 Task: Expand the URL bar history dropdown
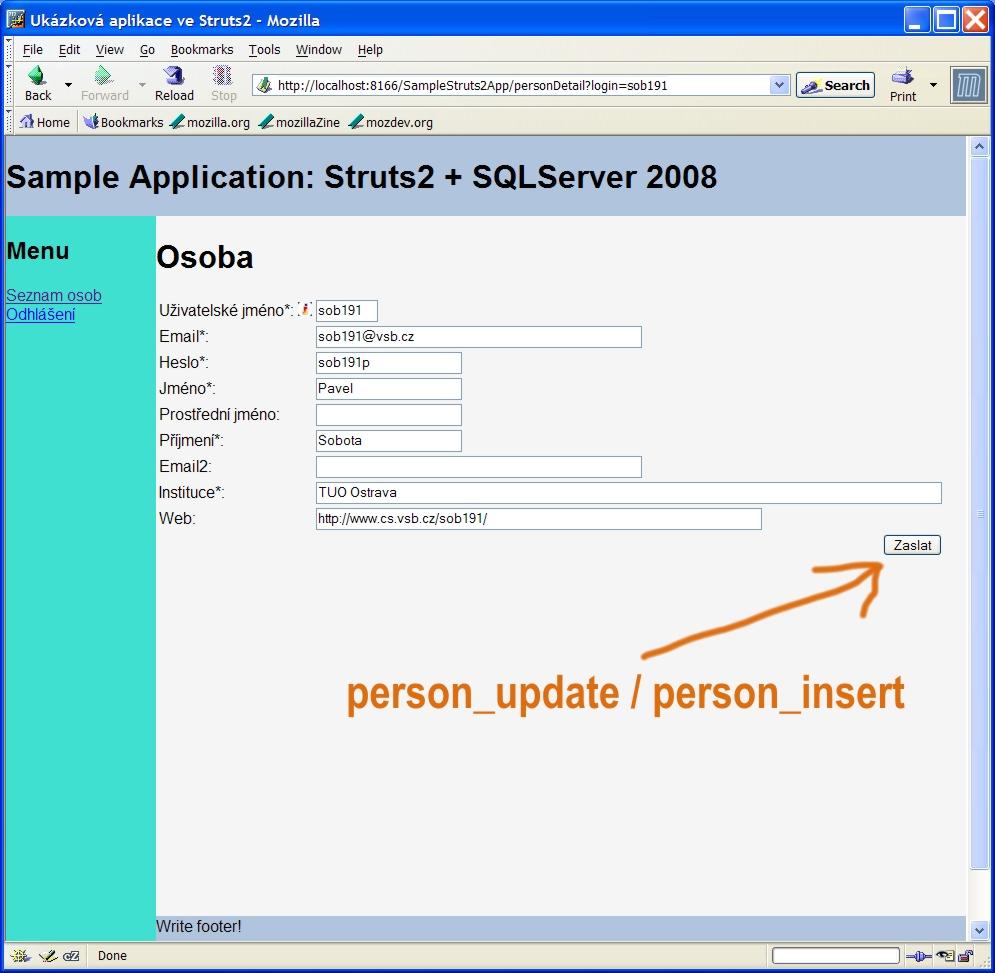pos(779,85)
